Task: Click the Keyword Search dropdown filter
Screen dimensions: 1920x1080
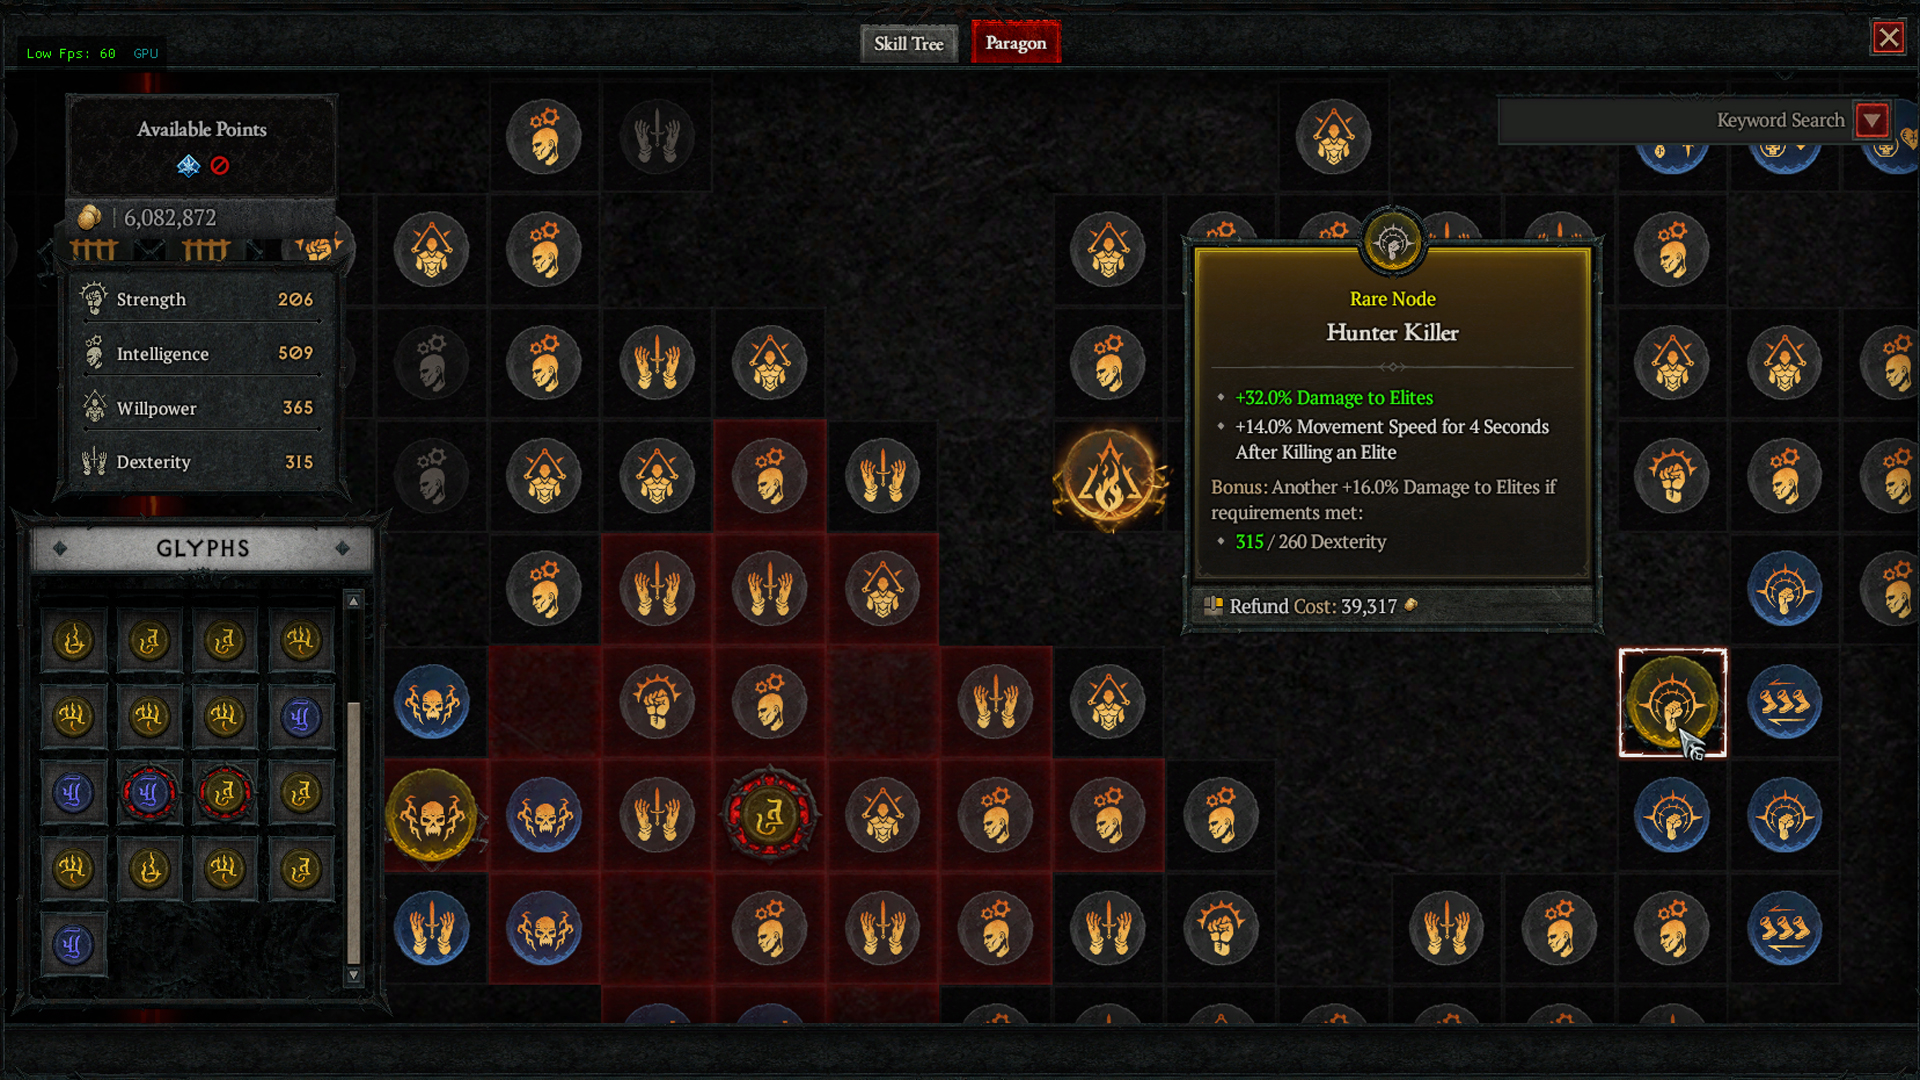Action: point(1874,120)
